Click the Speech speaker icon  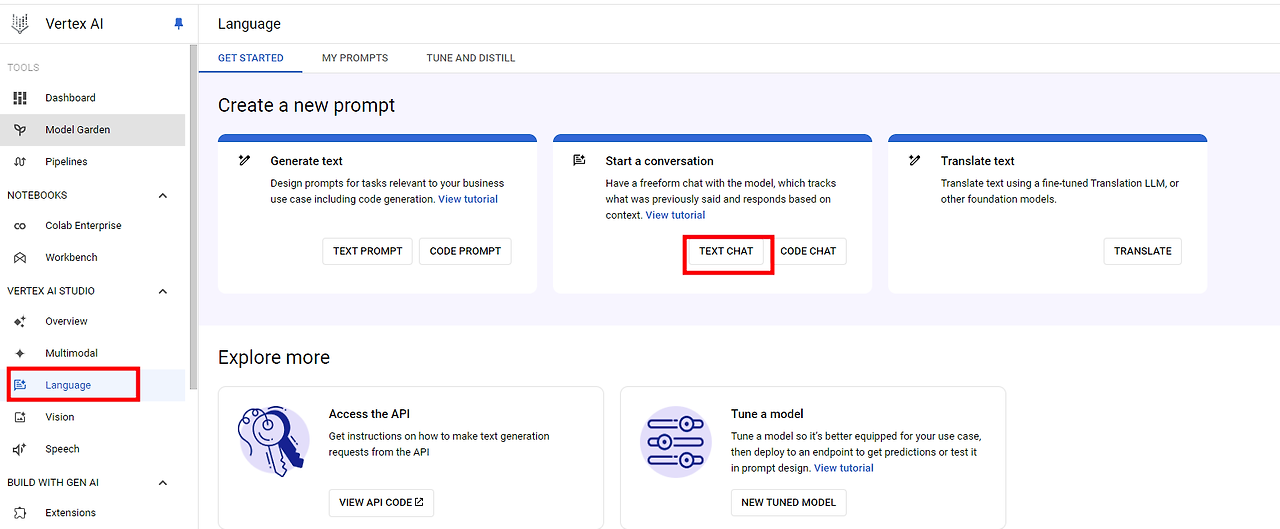pos(20,449)
